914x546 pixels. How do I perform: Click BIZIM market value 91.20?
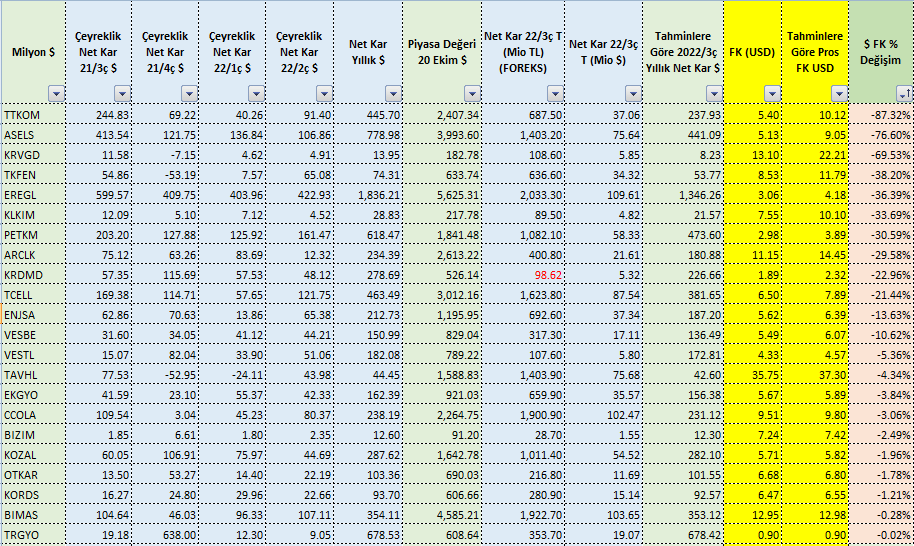pos(442,435)
